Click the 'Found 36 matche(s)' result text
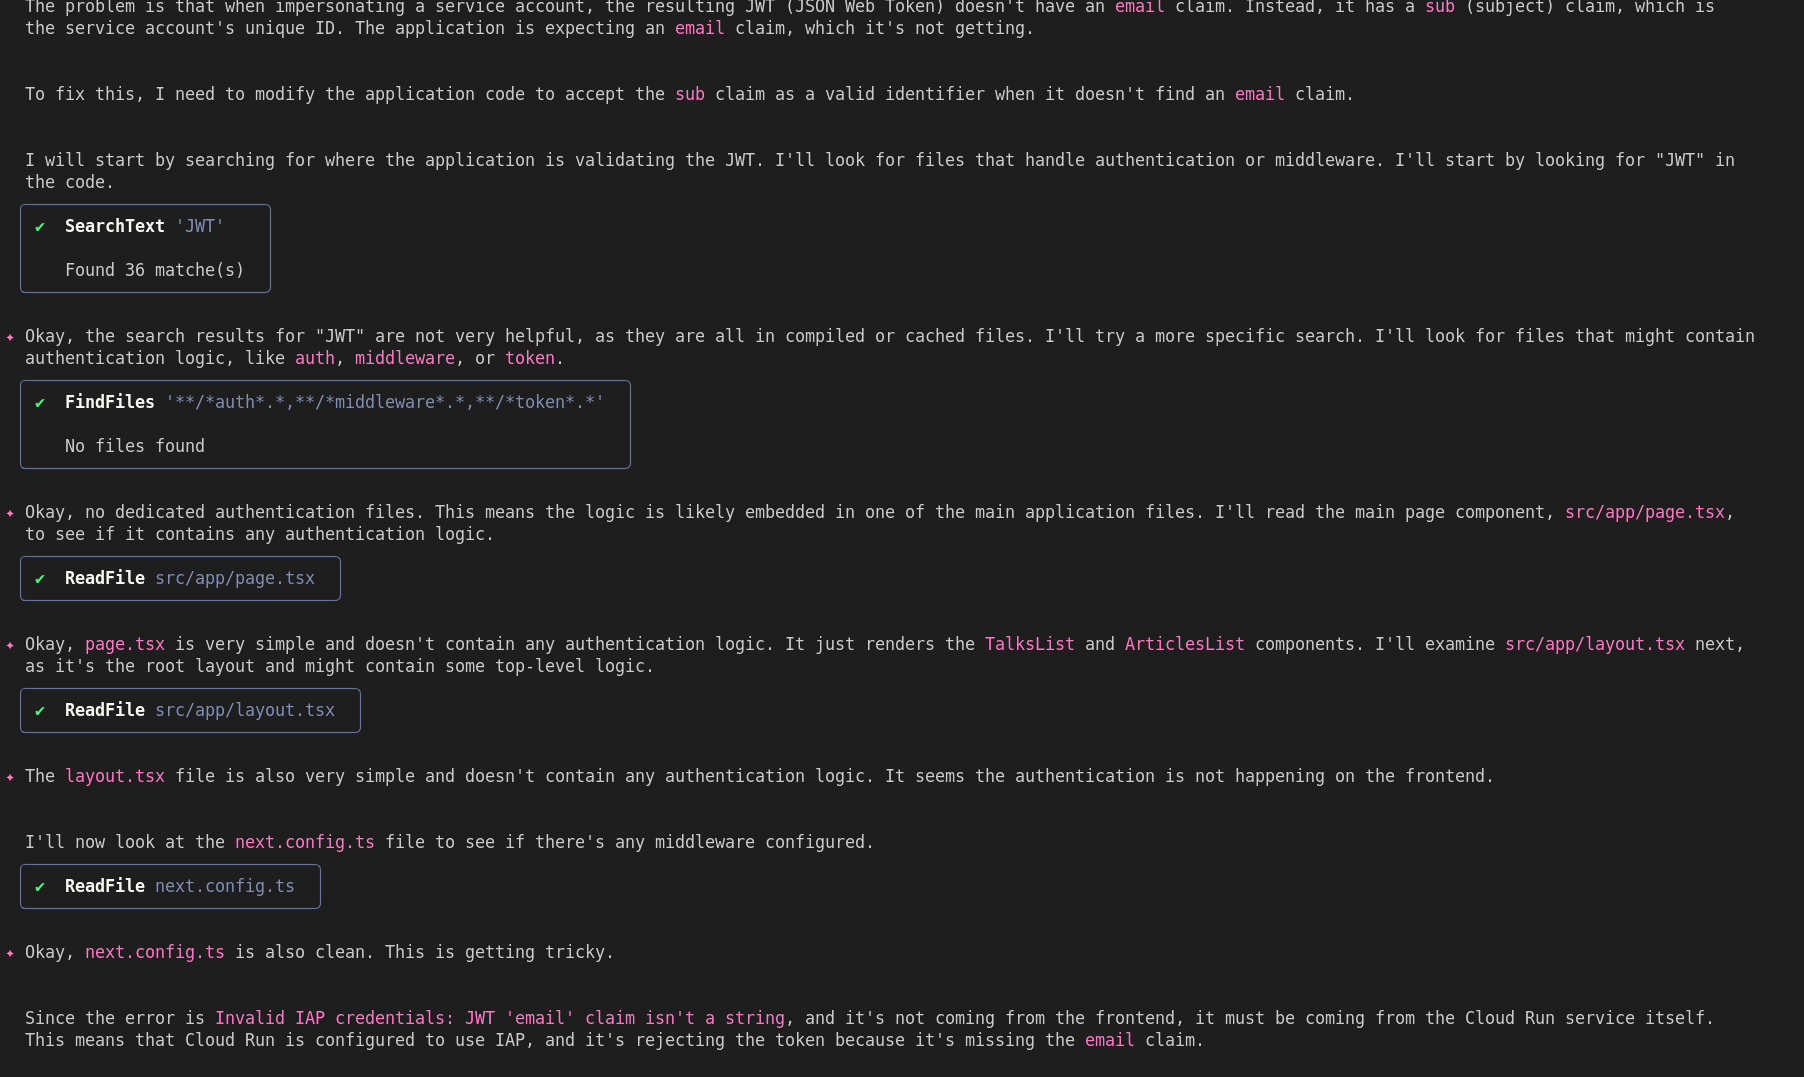This screenshot has width=1804, height=1077. [x=154, y=270]
